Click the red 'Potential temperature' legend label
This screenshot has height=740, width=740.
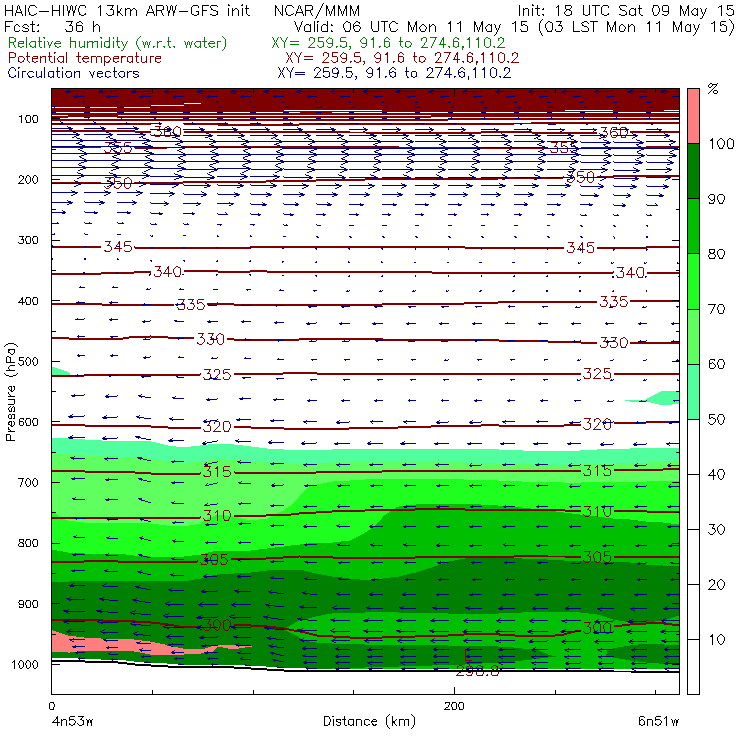click(84, 58)
